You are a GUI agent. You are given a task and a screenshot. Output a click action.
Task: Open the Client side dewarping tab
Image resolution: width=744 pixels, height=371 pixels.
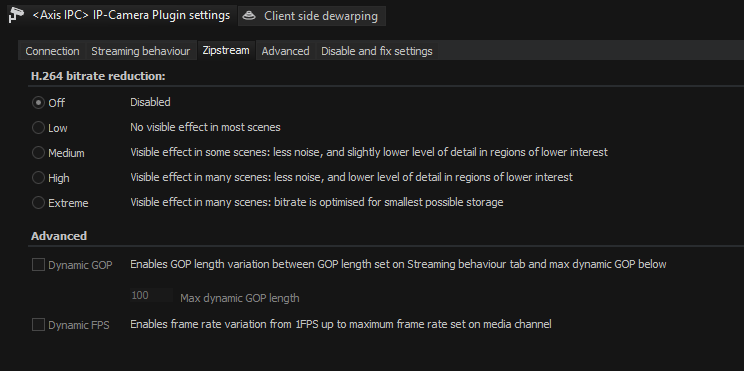tap(312, 16)
